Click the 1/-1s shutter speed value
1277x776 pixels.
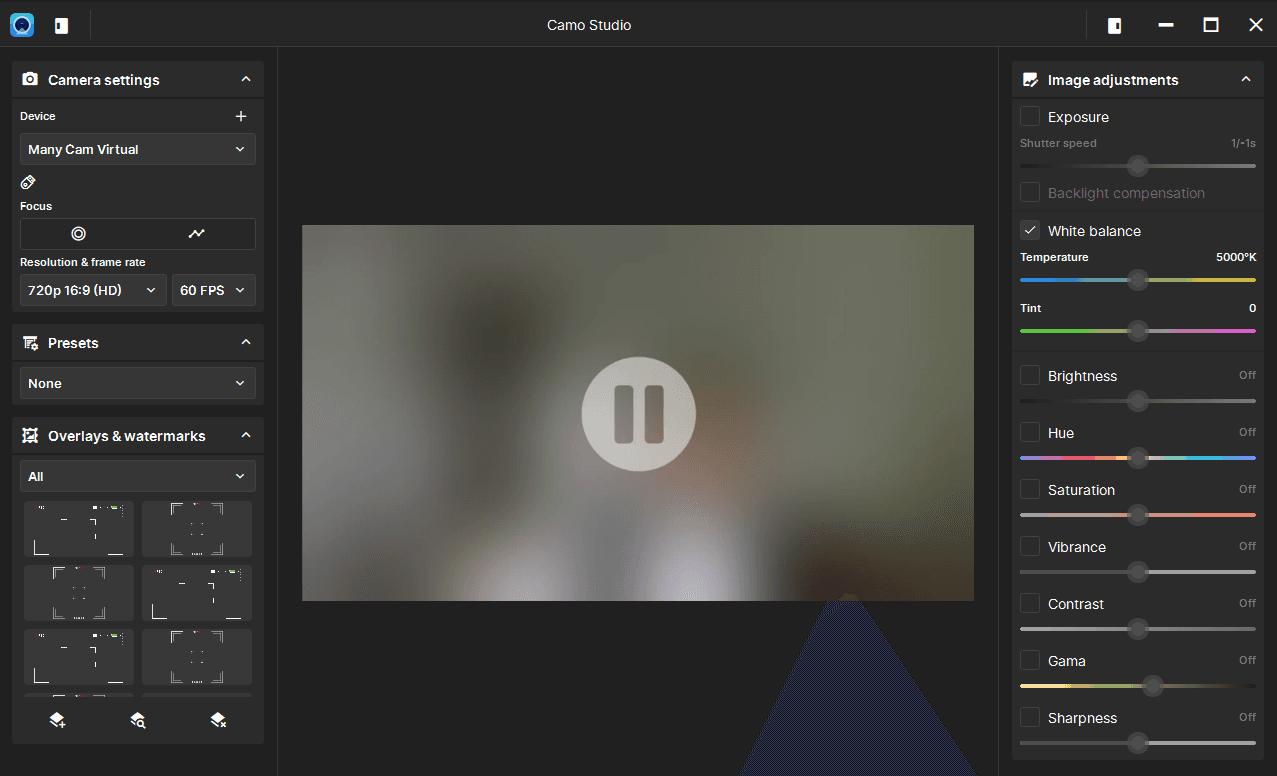coord(1243,143)
